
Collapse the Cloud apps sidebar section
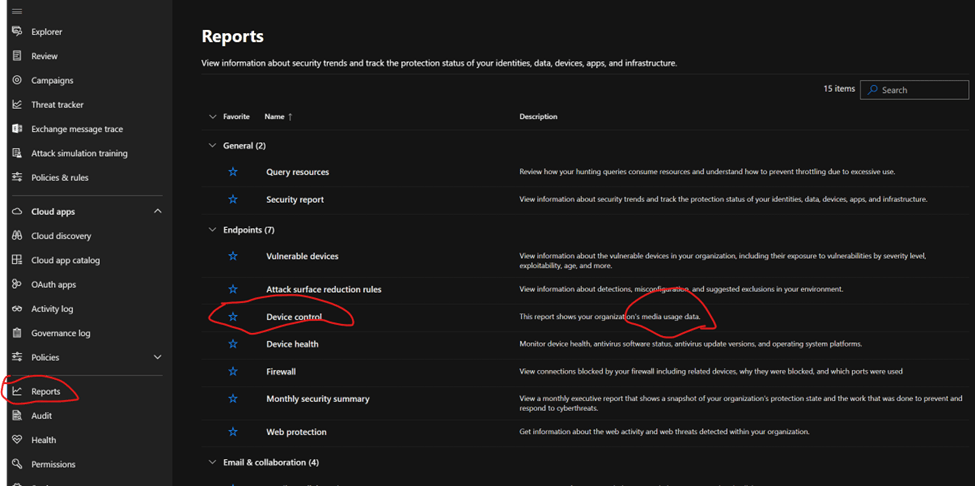157,212
